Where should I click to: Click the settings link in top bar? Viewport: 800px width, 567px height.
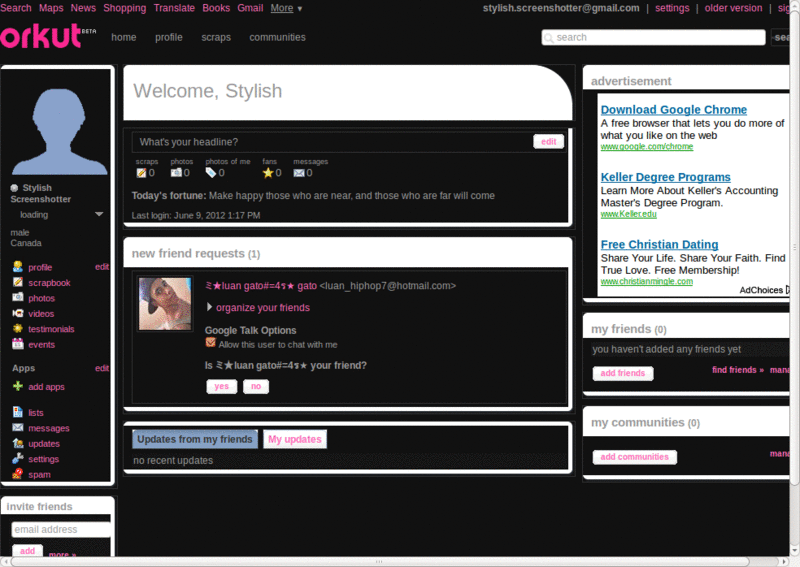[672, 8]
